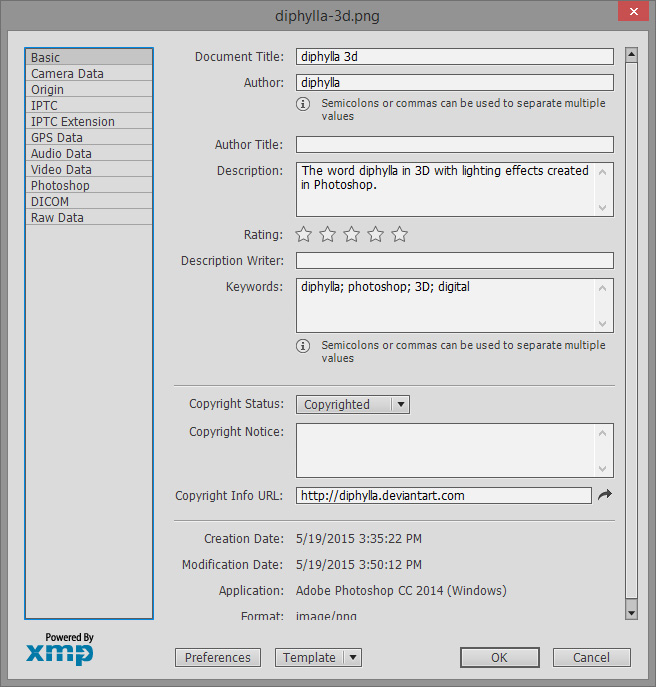Confirm the dialog with OK
Screen dimensions: 656x687
[500, 657]
